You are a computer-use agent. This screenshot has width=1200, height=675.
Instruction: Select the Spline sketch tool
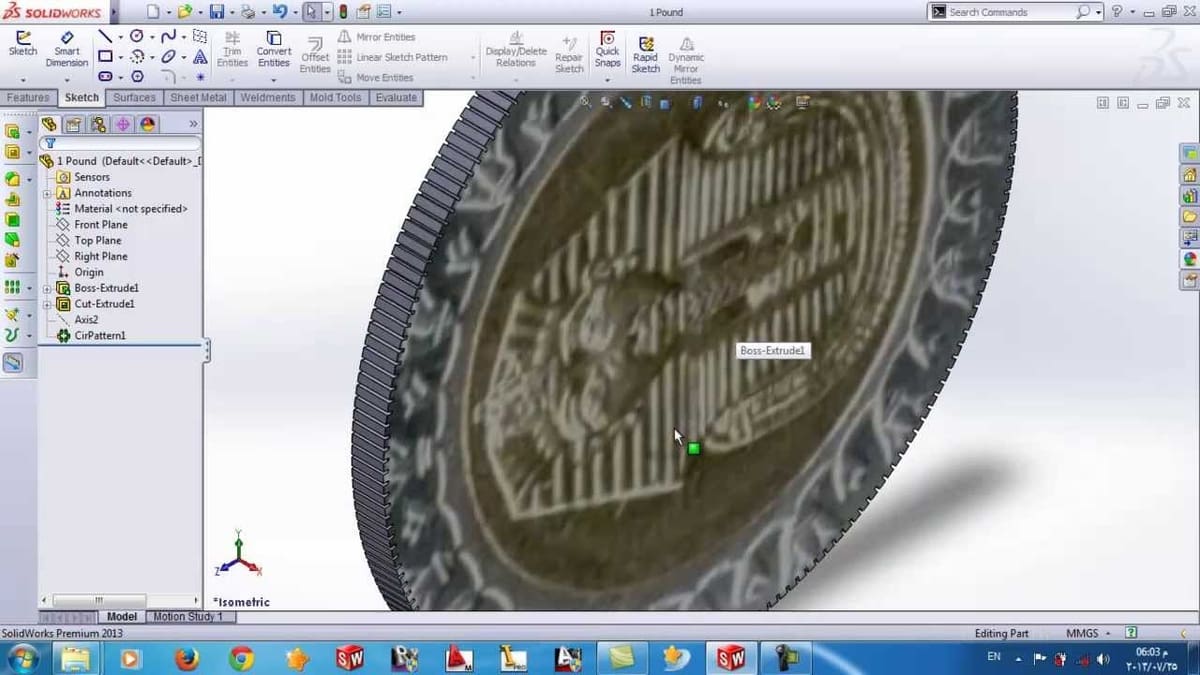[168, 36]
